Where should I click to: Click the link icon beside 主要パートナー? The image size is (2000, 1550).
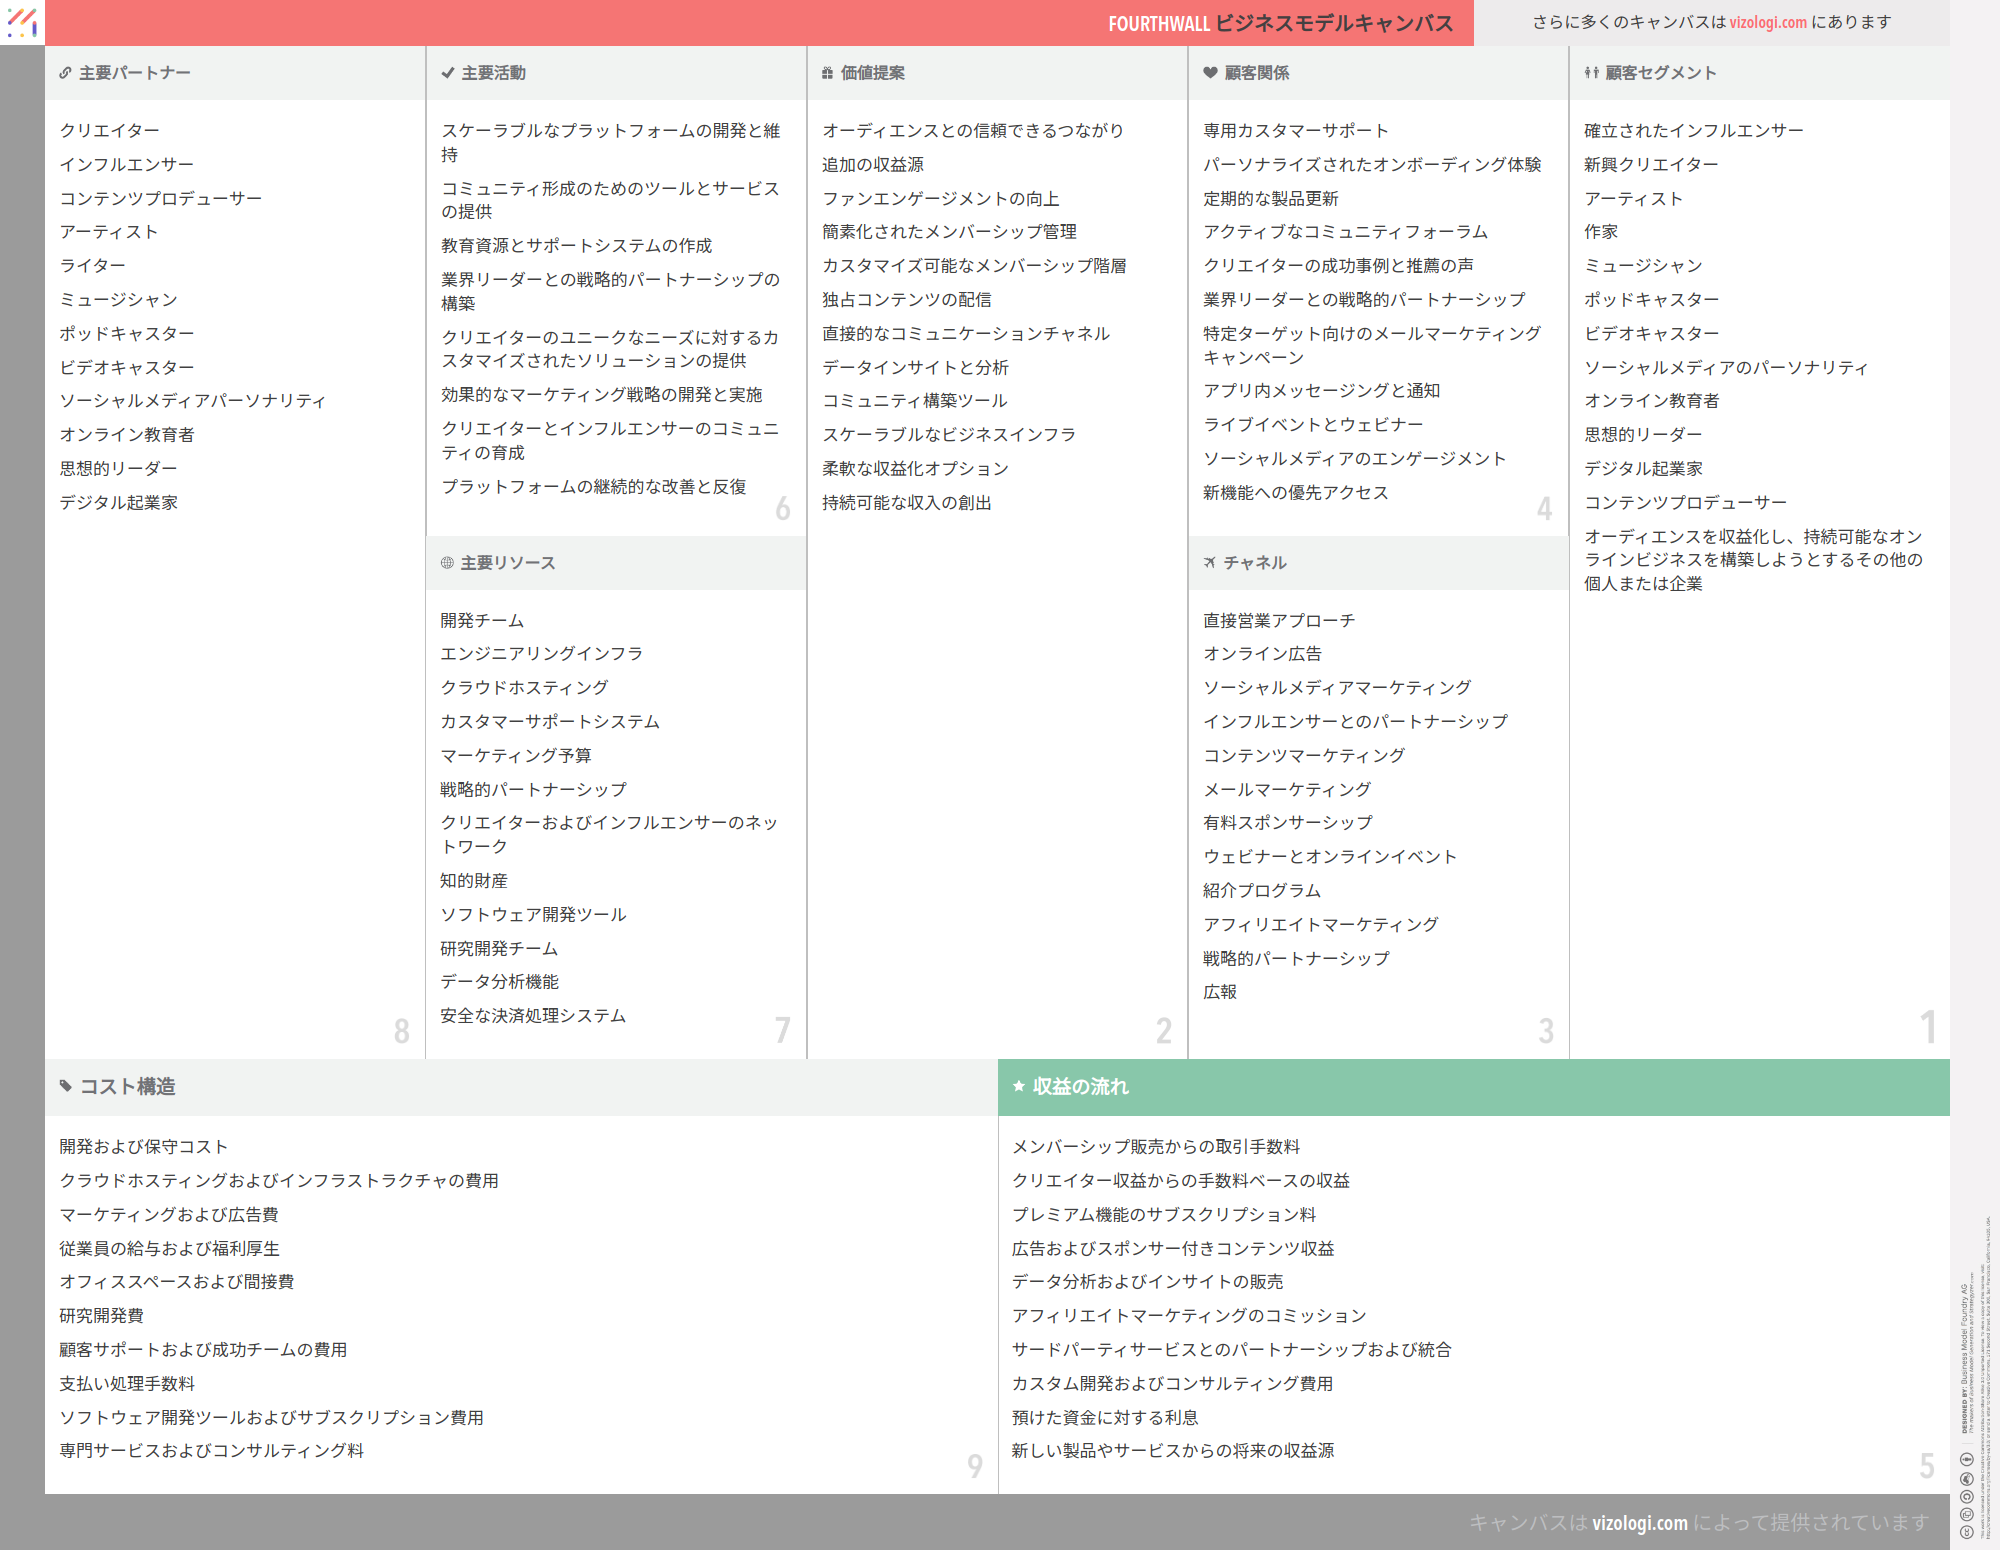tap(65, 73)
